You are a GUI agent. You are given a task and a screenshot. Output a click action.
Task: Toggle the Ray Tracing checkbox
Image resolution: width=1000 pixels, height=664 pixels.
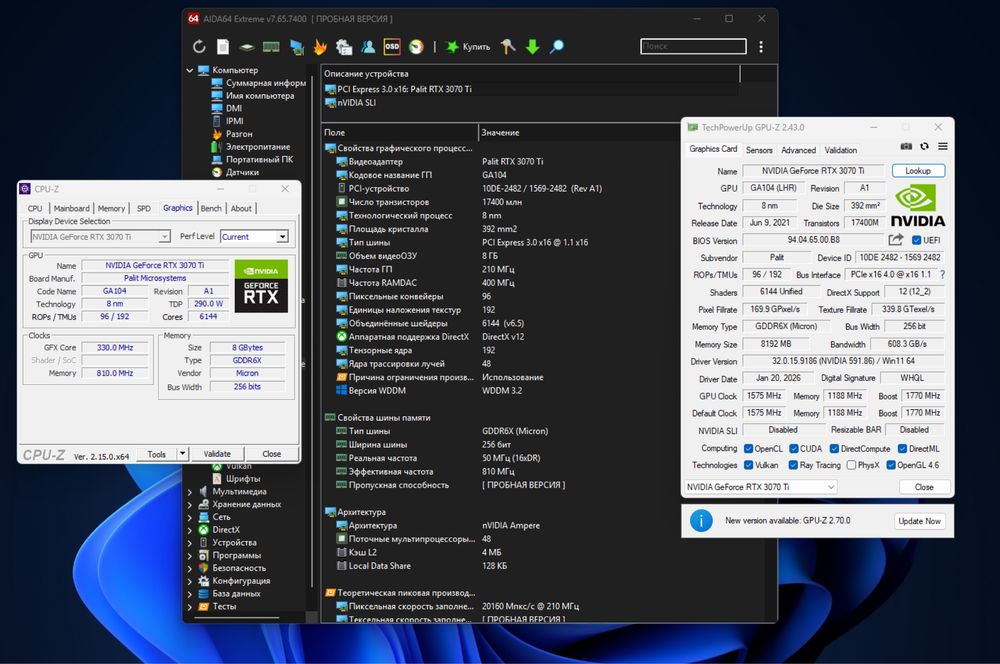coord(793,465)
